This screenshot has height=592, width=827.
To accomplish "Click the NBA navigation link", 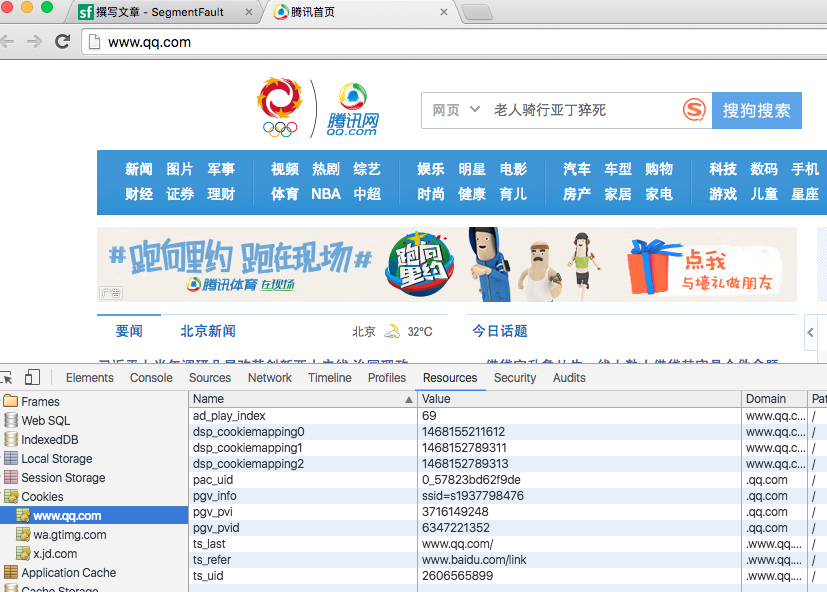I will point(325,194).
